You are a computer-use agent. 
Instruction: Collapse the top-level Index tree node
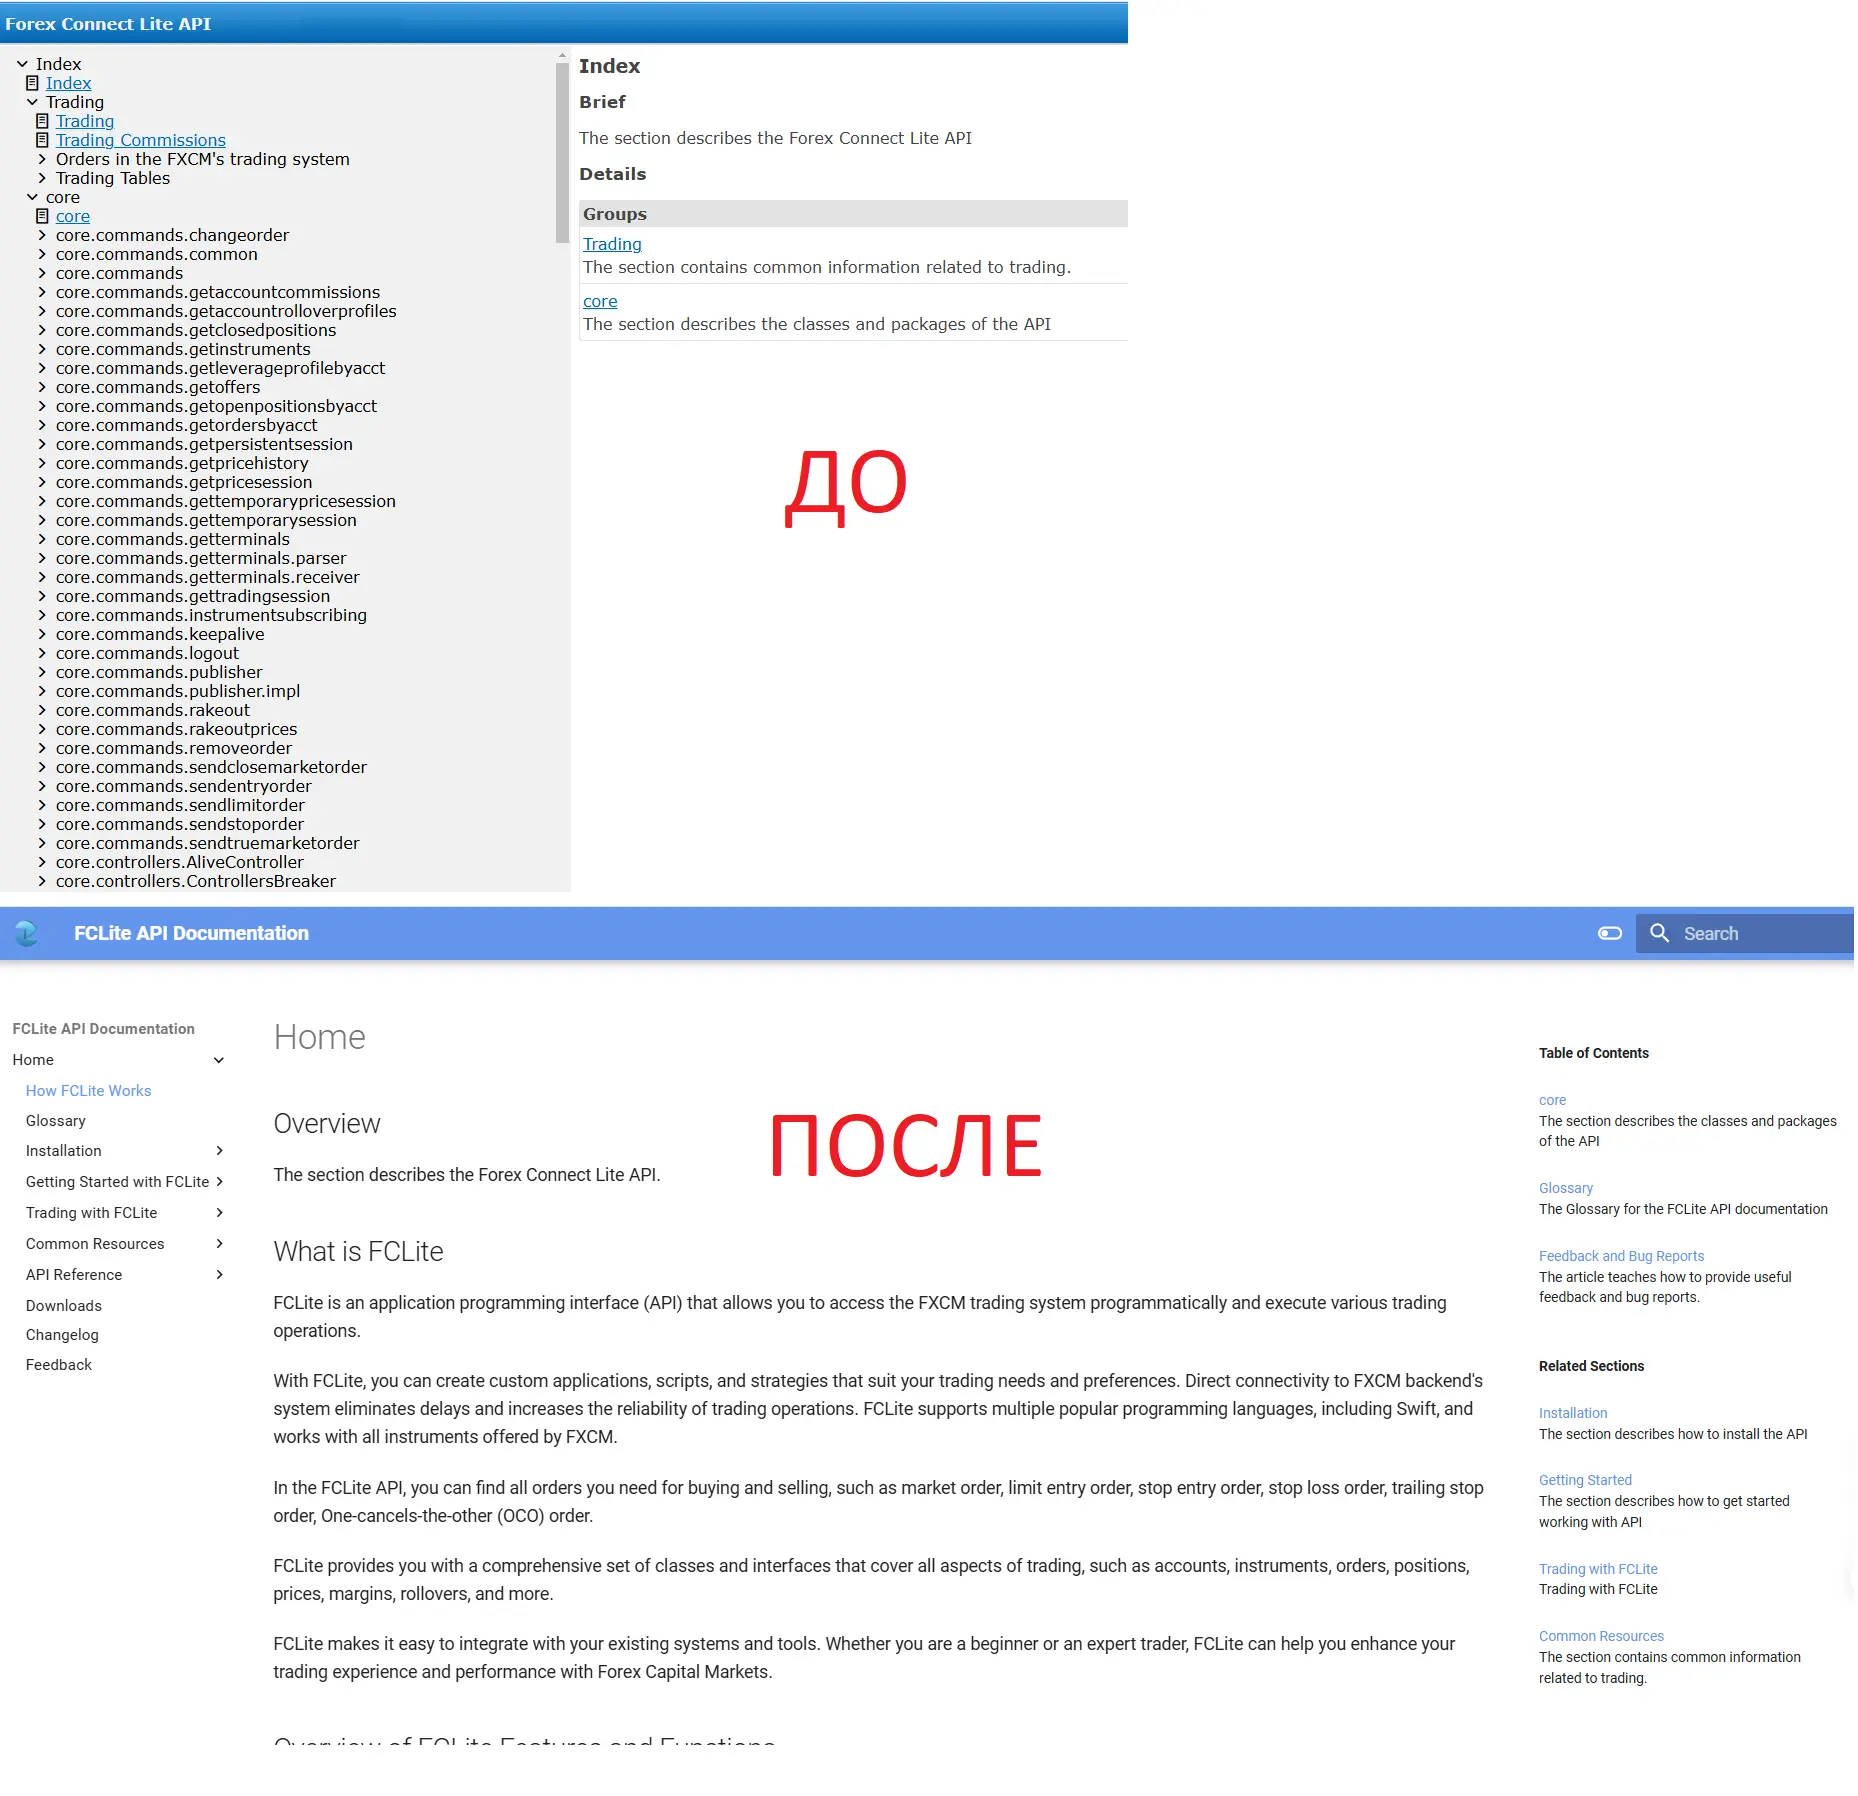pos(22,64)
